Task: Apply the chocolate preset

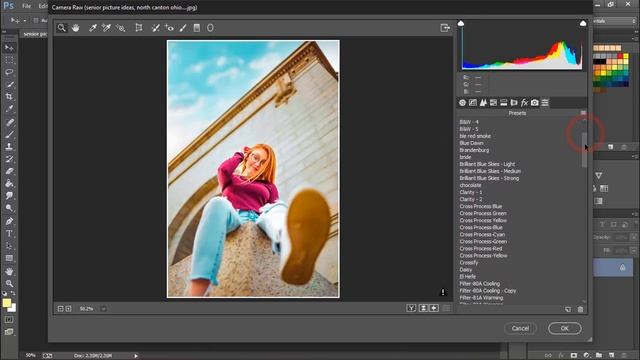Action: (471, 185)
